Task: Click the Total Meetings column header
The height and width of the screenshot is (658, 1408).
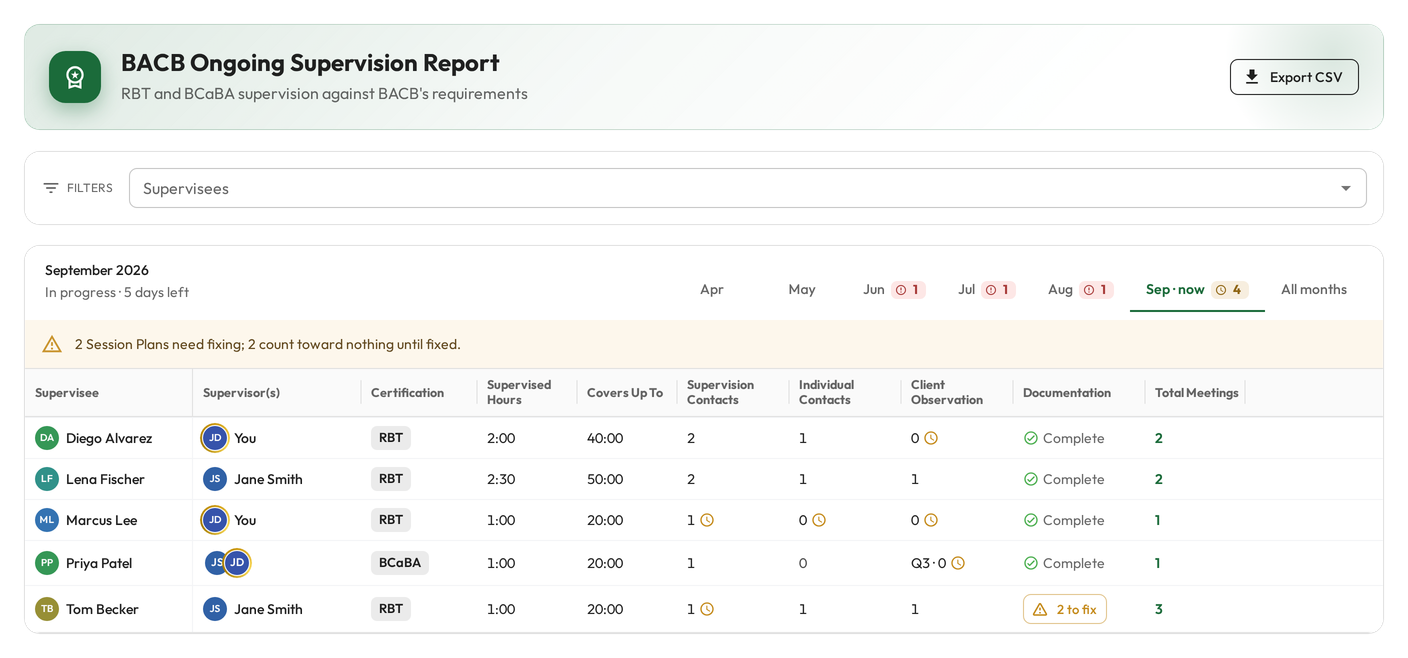Action: point(1197,393)
